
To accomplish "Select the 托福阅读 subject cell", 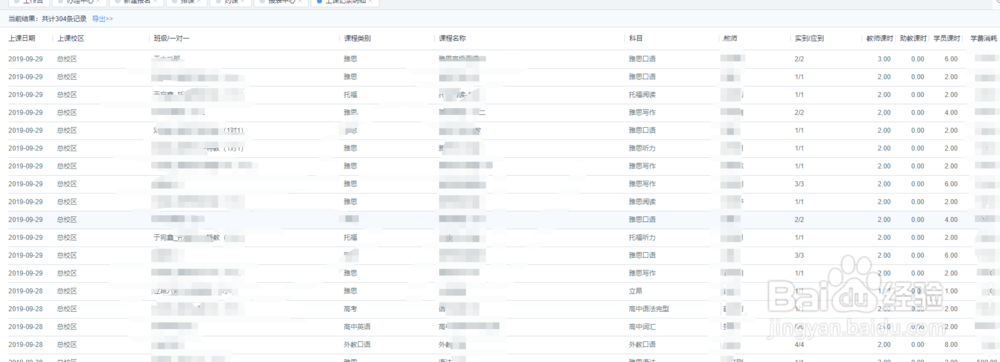I will 642,95.
